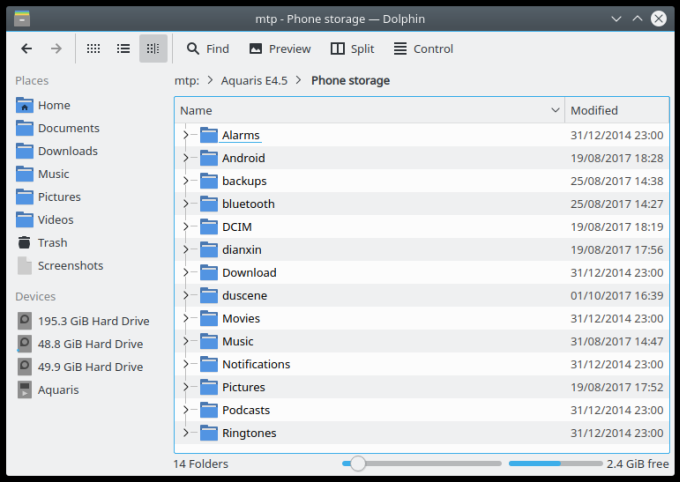Switch to Compact view mode
Image resolution: width=680 pixels, height=482 pixels.
click(x=123, y=49)
